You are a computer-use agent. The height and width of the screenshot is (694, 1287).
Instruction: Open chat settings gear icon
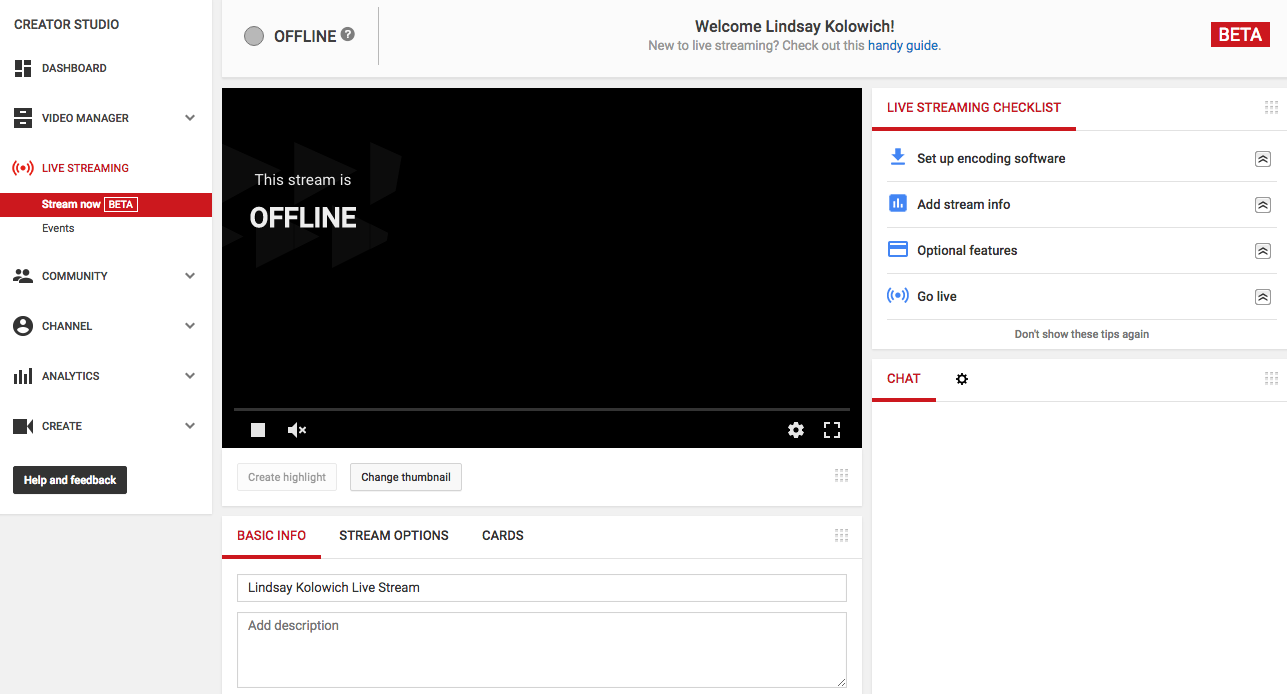(962, 379)
